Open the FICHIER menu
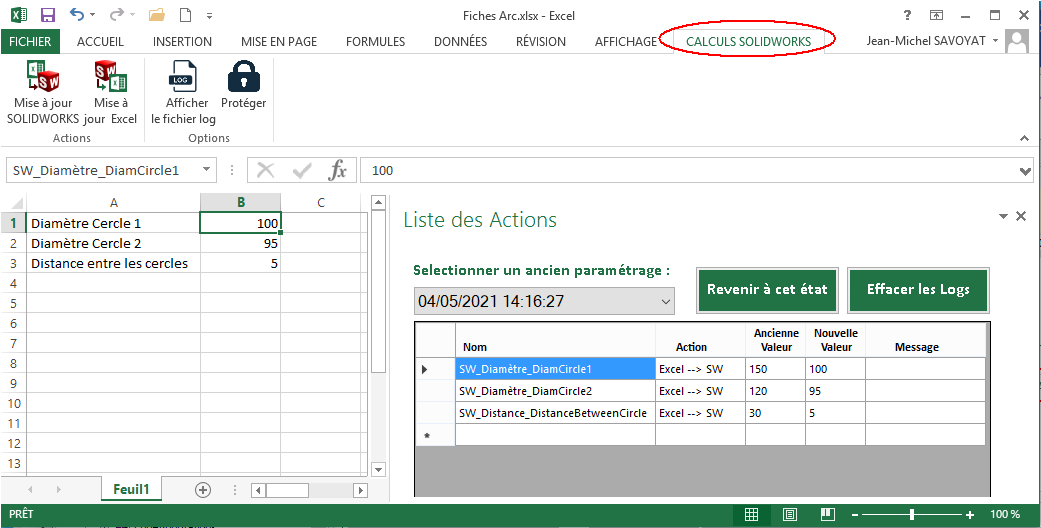Image resolution: width=1041 pixels, height=528 pixels. tap(30, 41)
